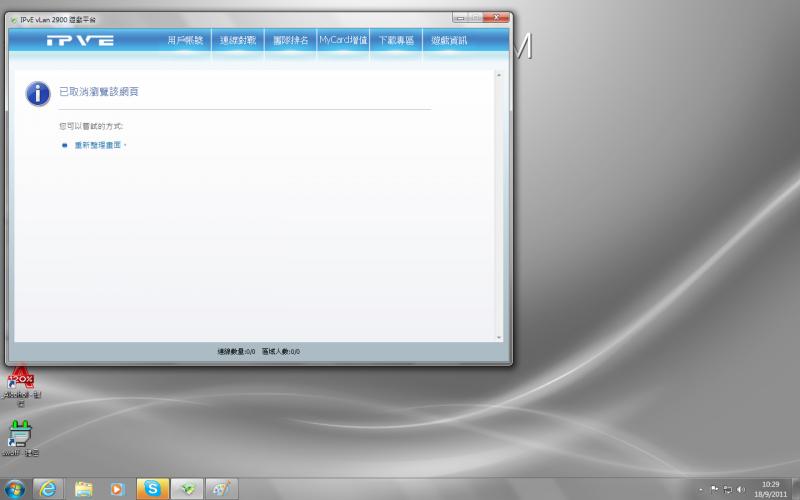The height and width of the screenshot is (500, 800).
Task: Click the blue information icon on error page
Action: pyautogui.click(x=38, y=94)
